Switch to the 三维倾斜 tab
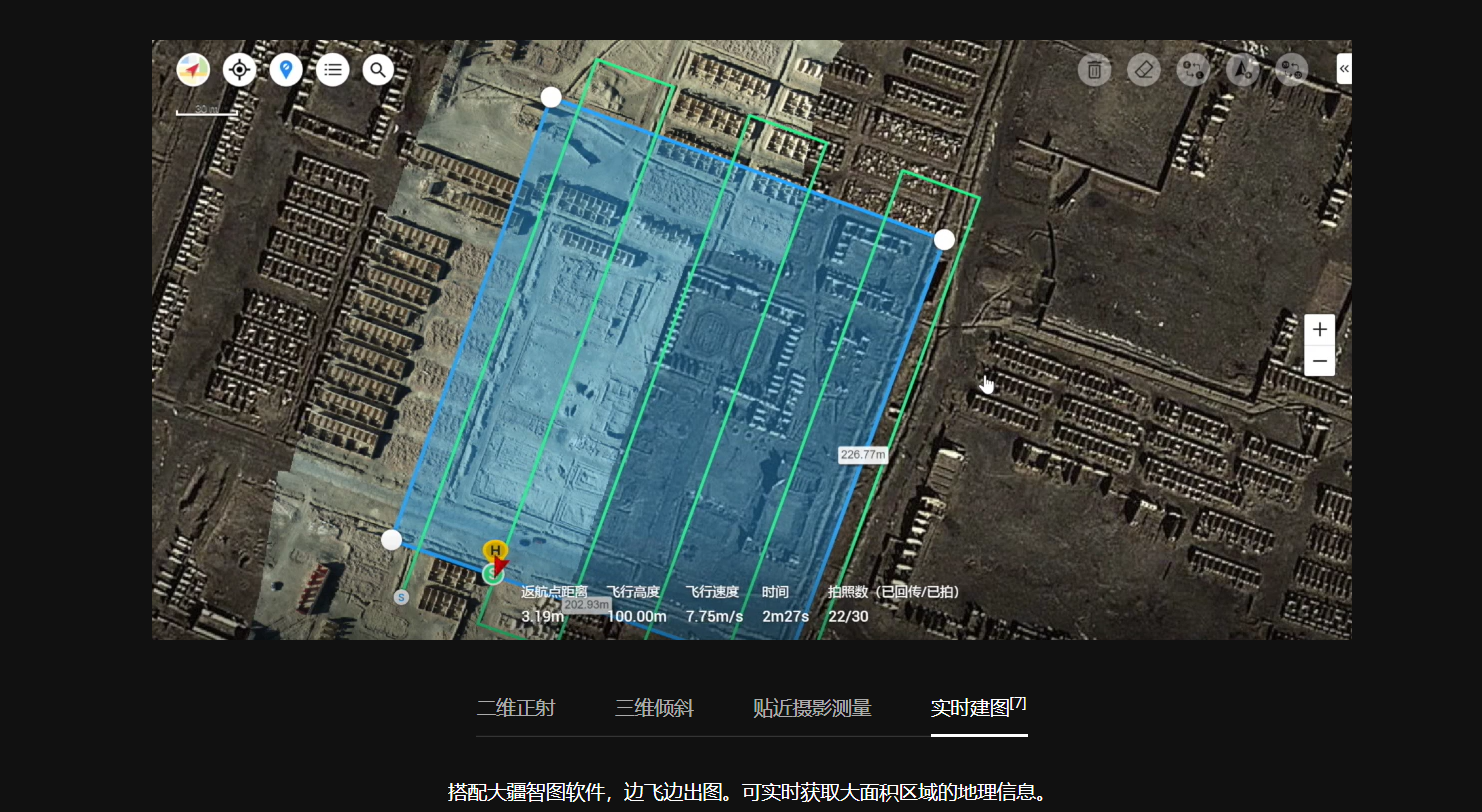 click(x=654, y=709)
